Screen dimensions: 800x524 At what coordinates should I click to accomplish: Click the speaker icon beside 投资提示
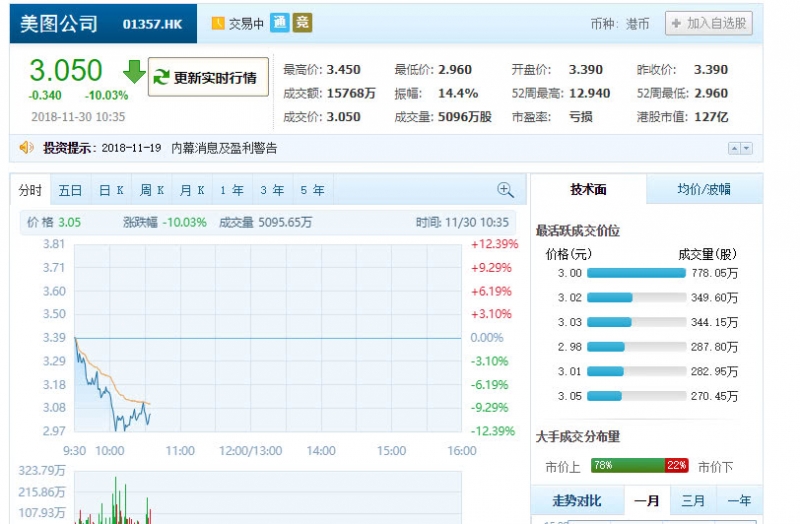click(27, 148)
